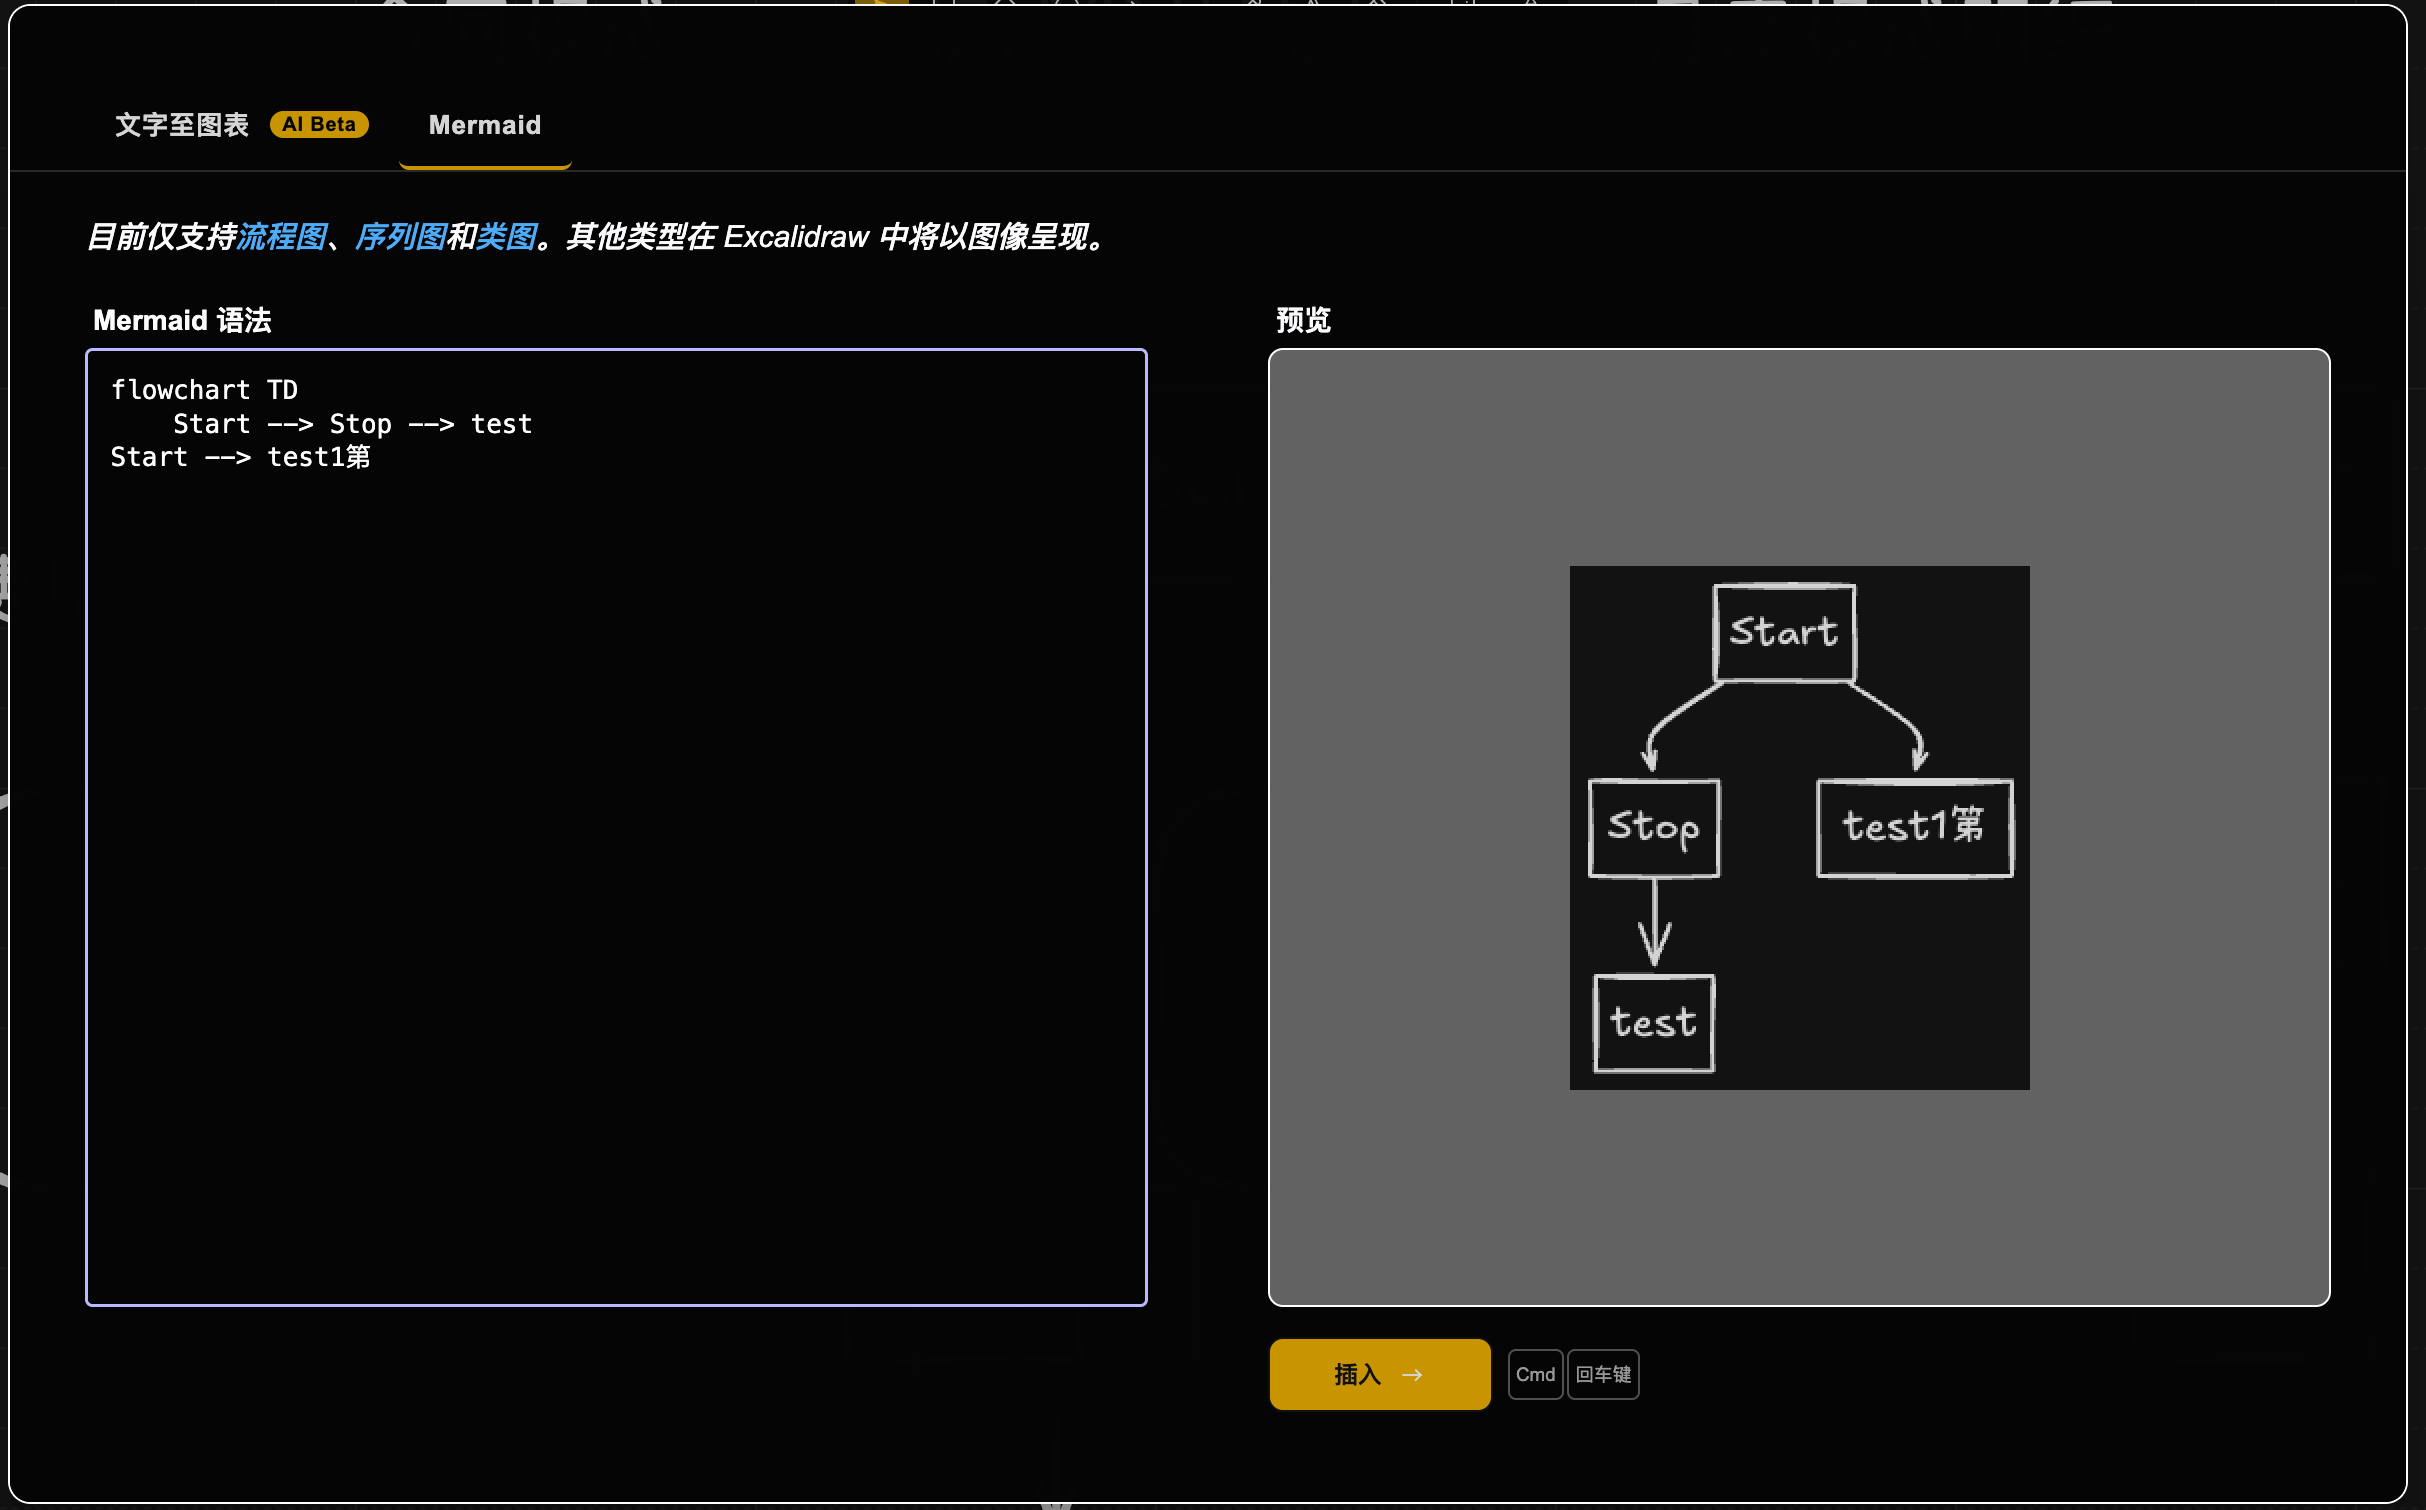Click the AI Beta badge
Viewport: 2426px width, 1510px height.
click(x=319, y=124)
